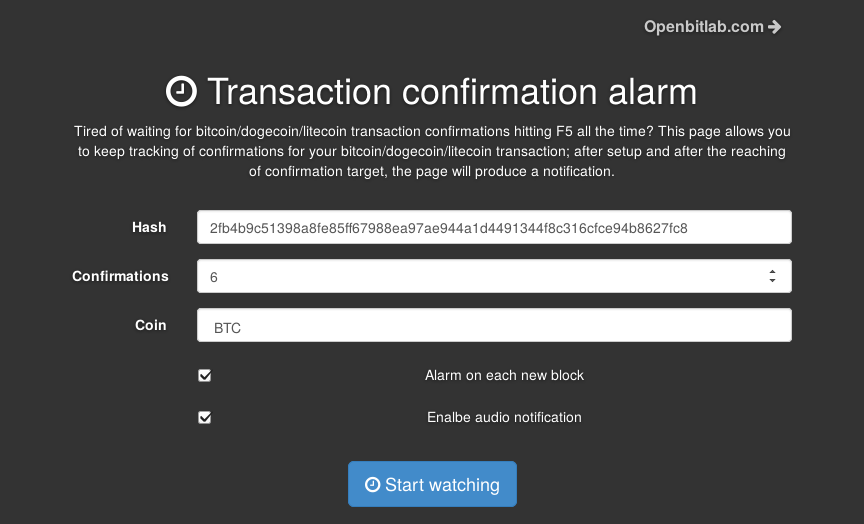Uncheck the audio notification checkbox
The width and height of the screenshot is (864, 524).
(x=205, y=417)
